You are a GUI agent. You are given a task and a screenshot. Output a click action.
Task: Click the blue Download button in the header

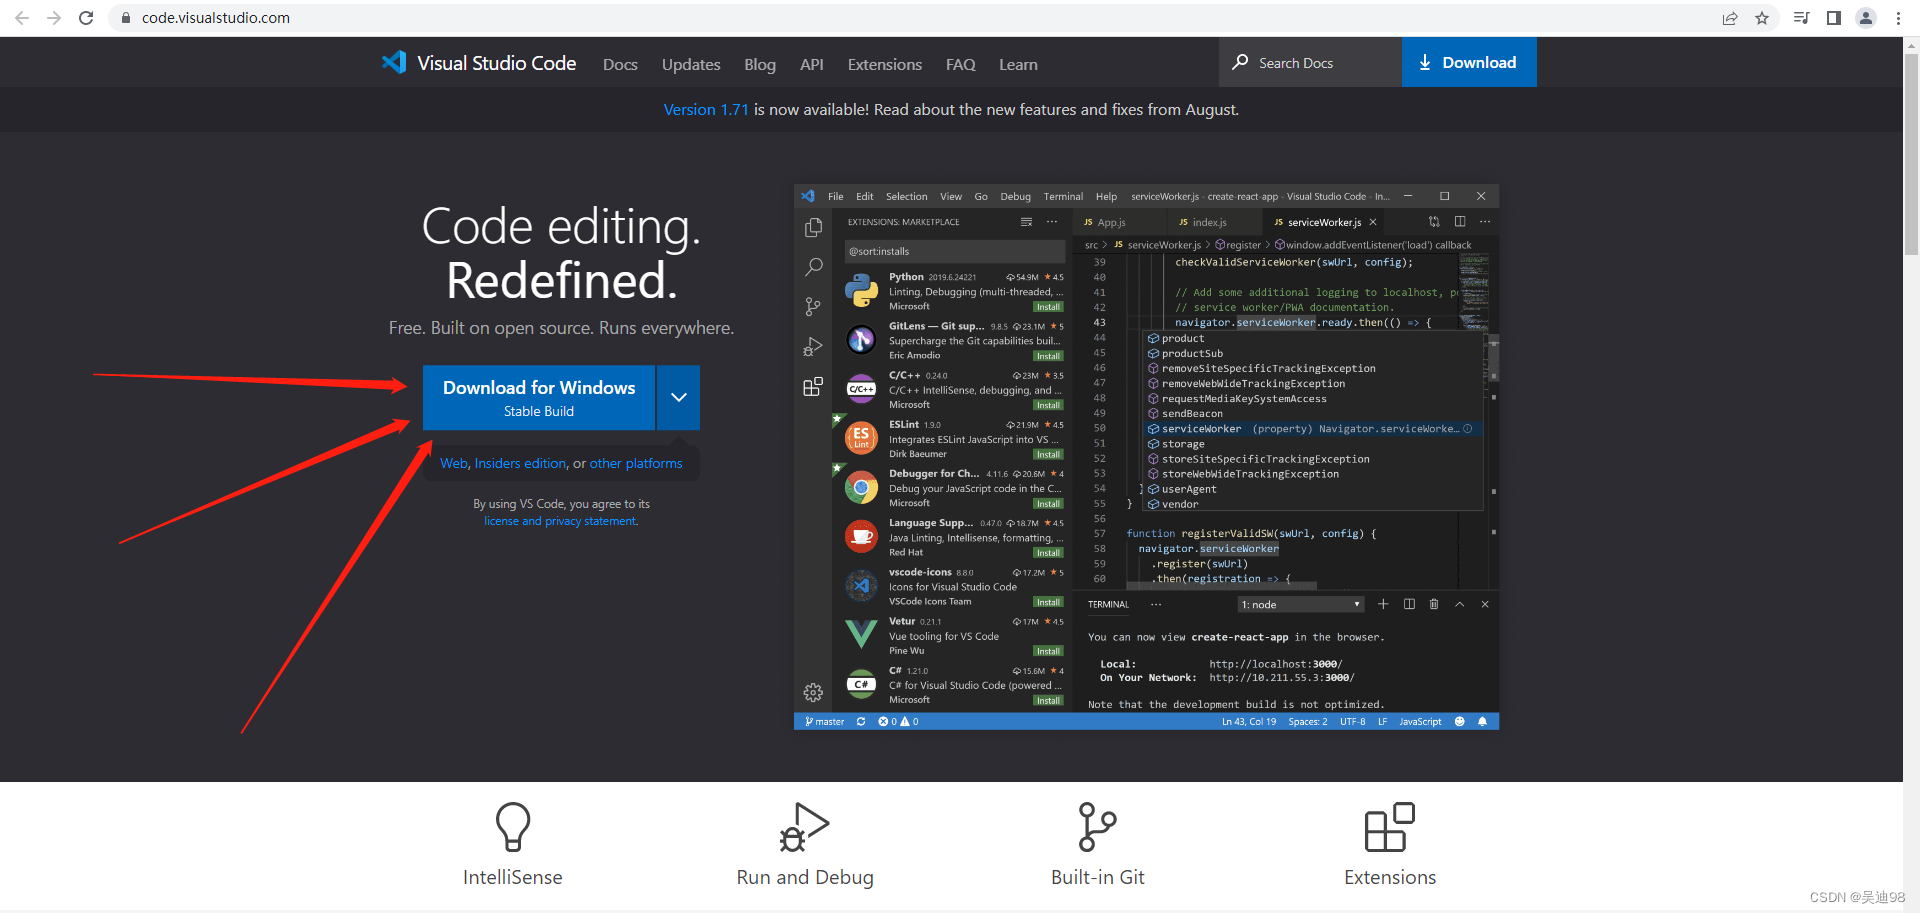click(x=1469, y=62)
